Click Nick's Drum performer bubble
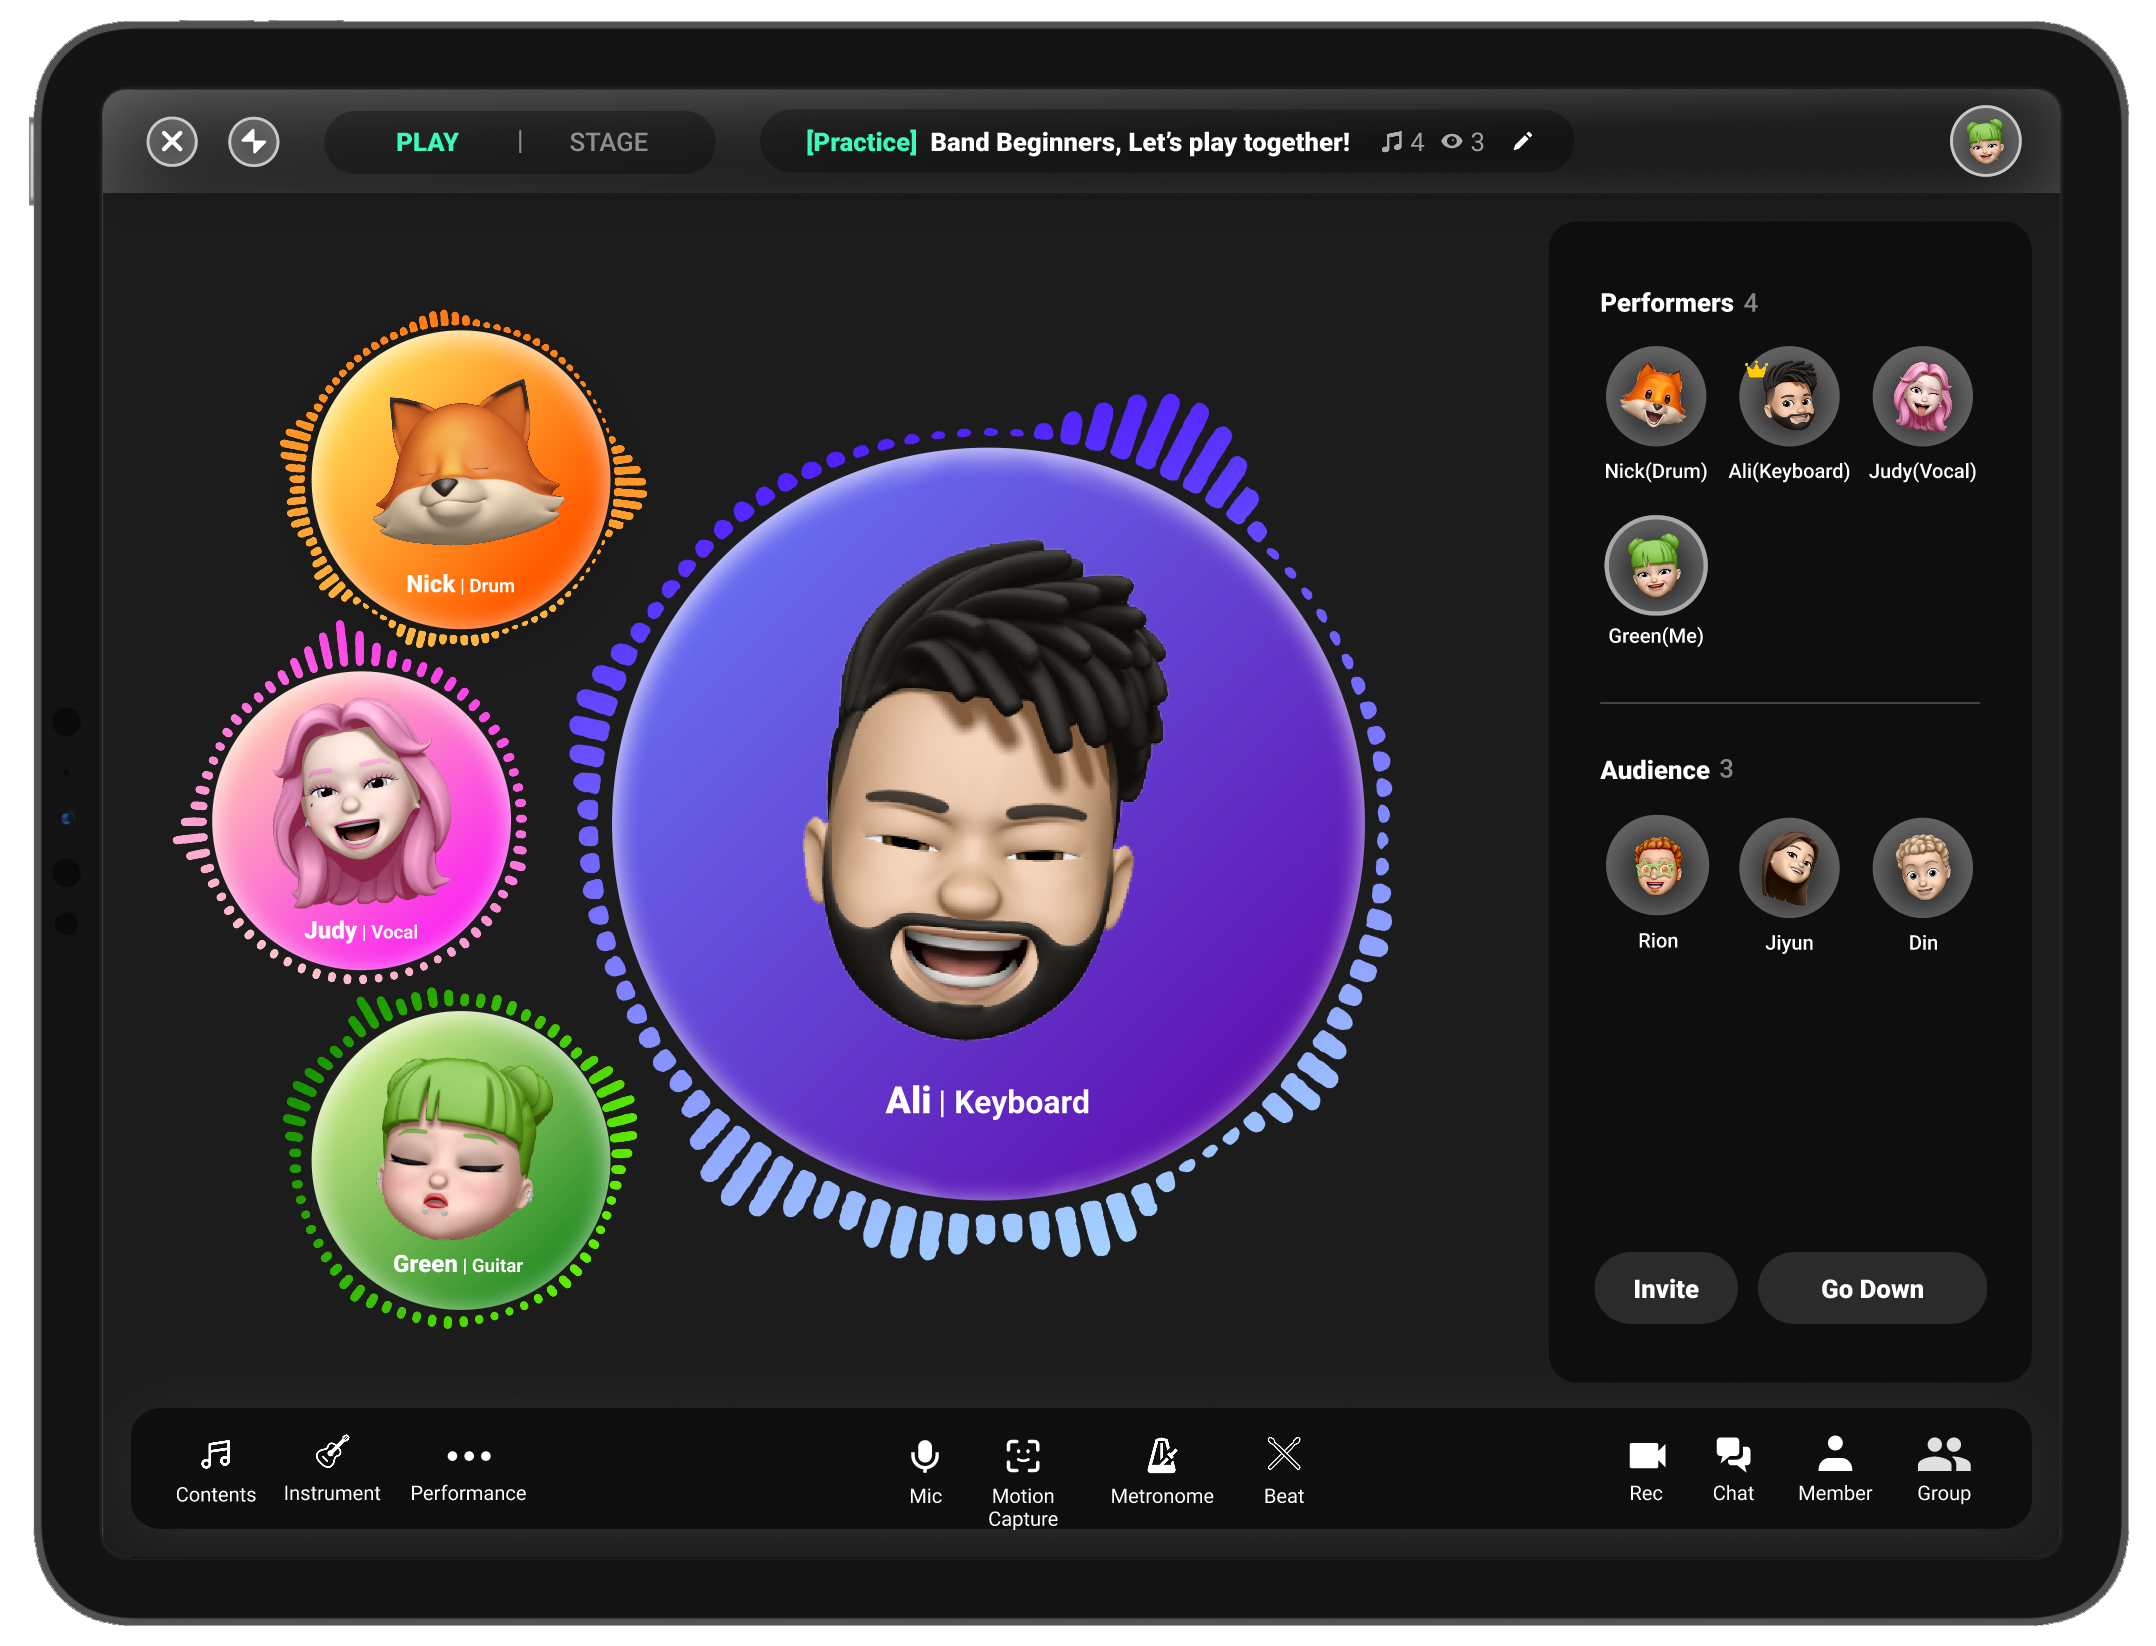 pos(461,480)
